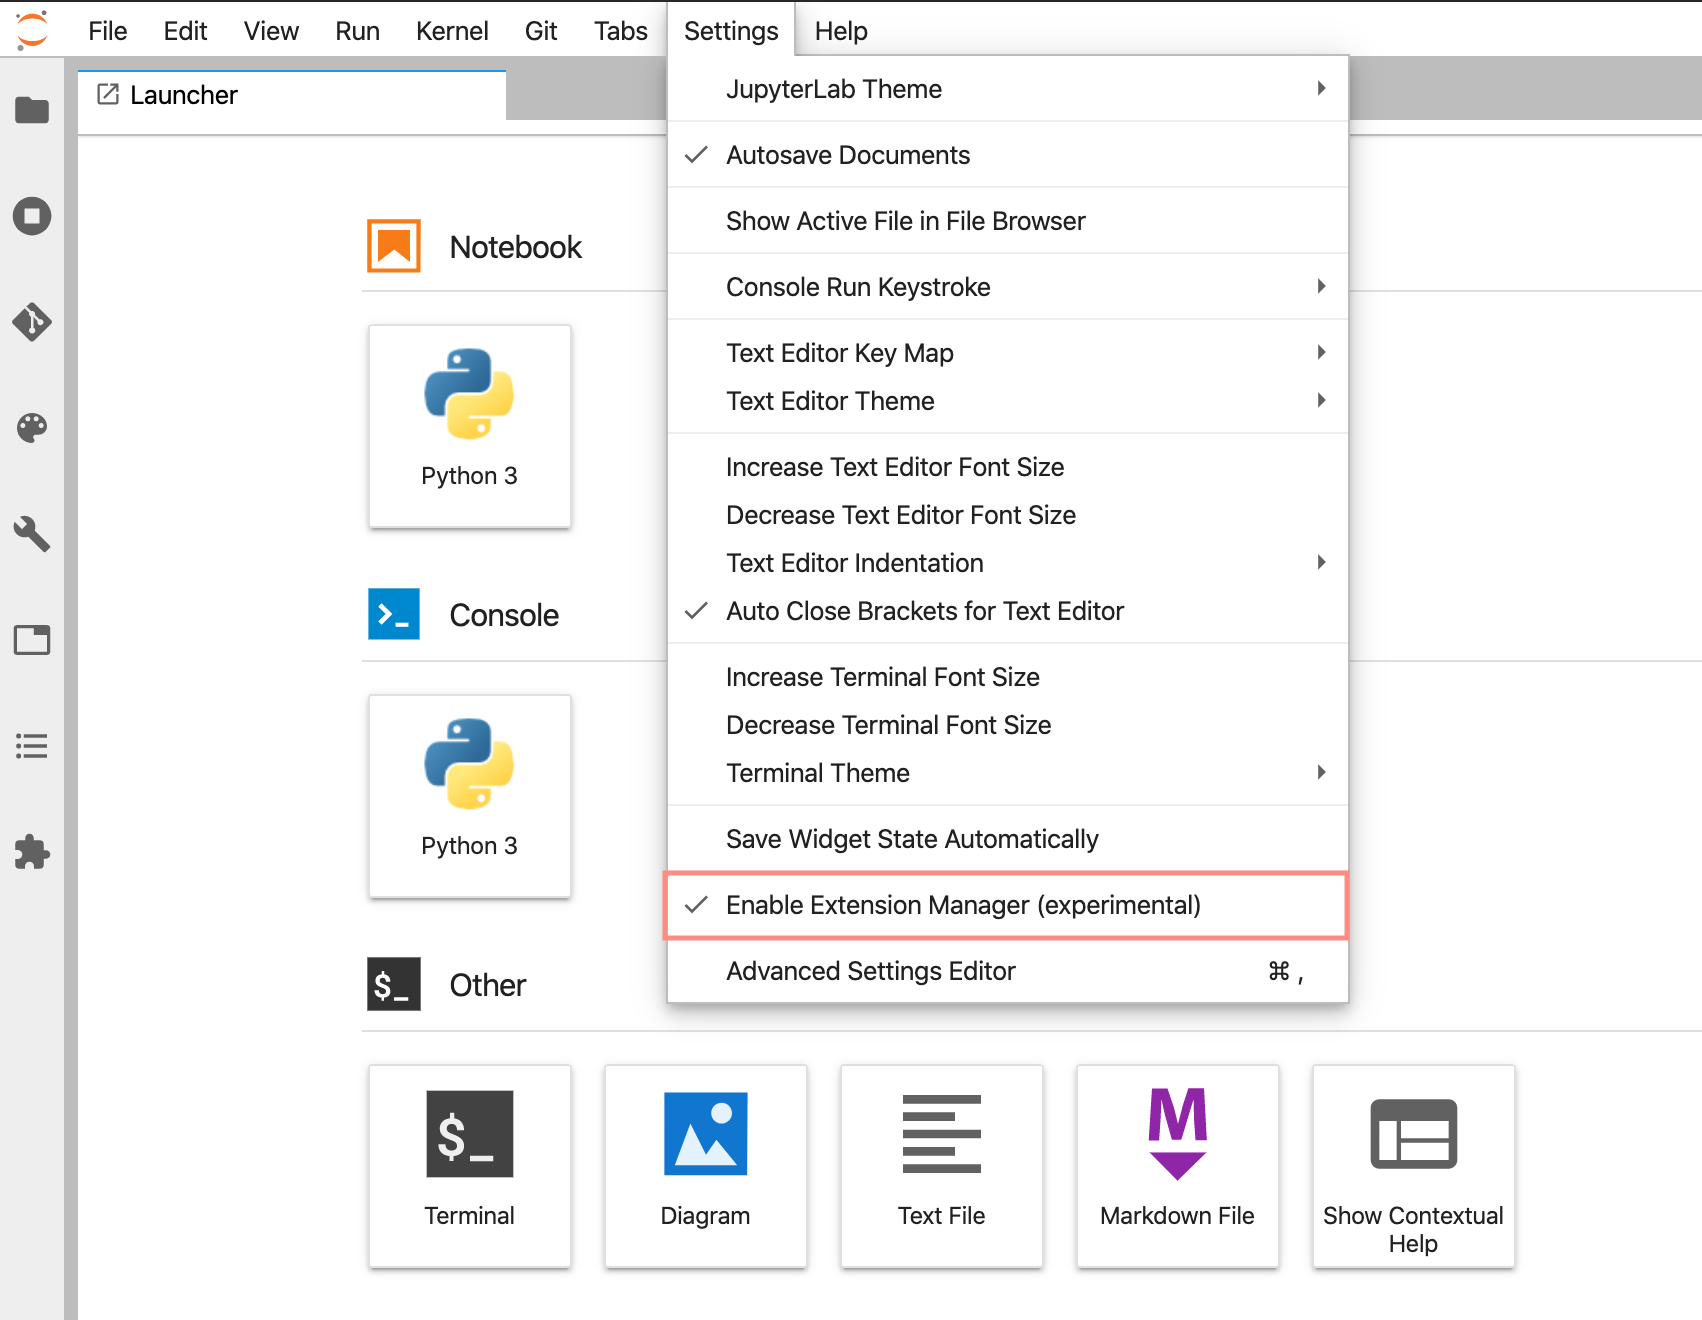Screen dimensions: 1702x1320
Task: Launch Python 3 console card
Action: coord(470,796)
